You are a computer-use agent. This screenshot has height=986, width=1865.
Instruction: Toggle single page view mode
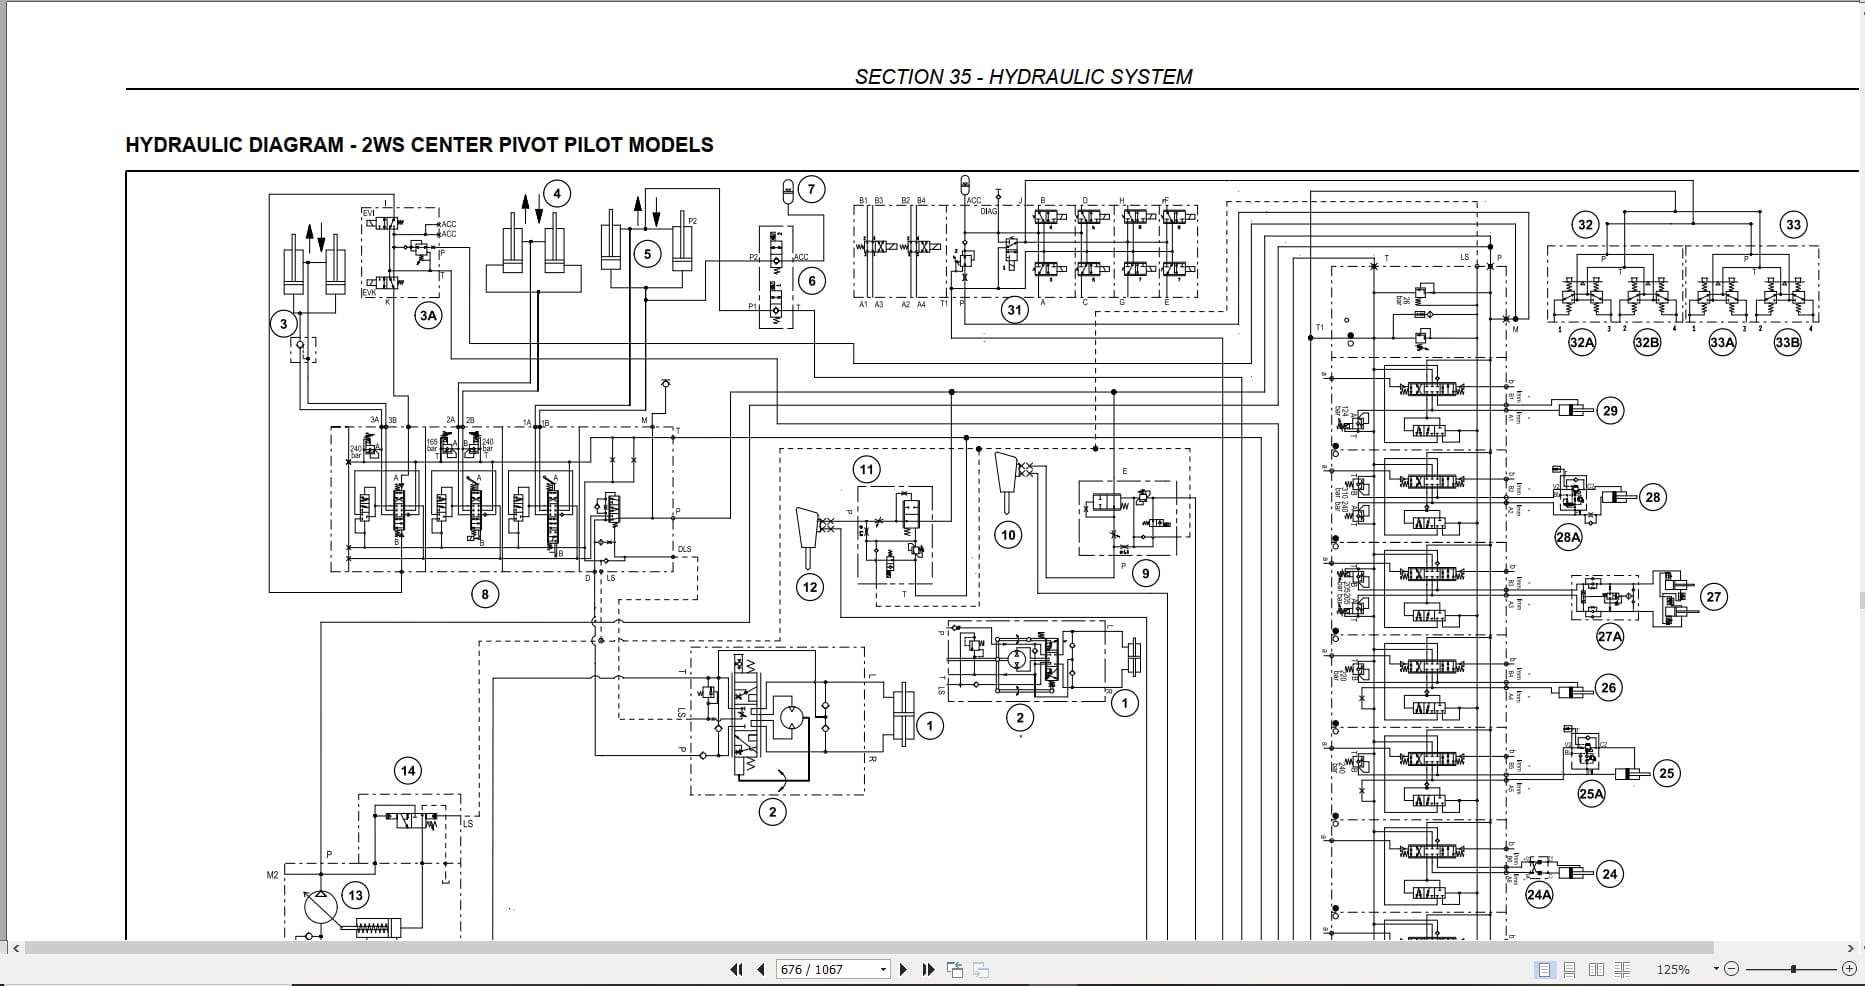pyautogui.click(x=1545, y=969)
